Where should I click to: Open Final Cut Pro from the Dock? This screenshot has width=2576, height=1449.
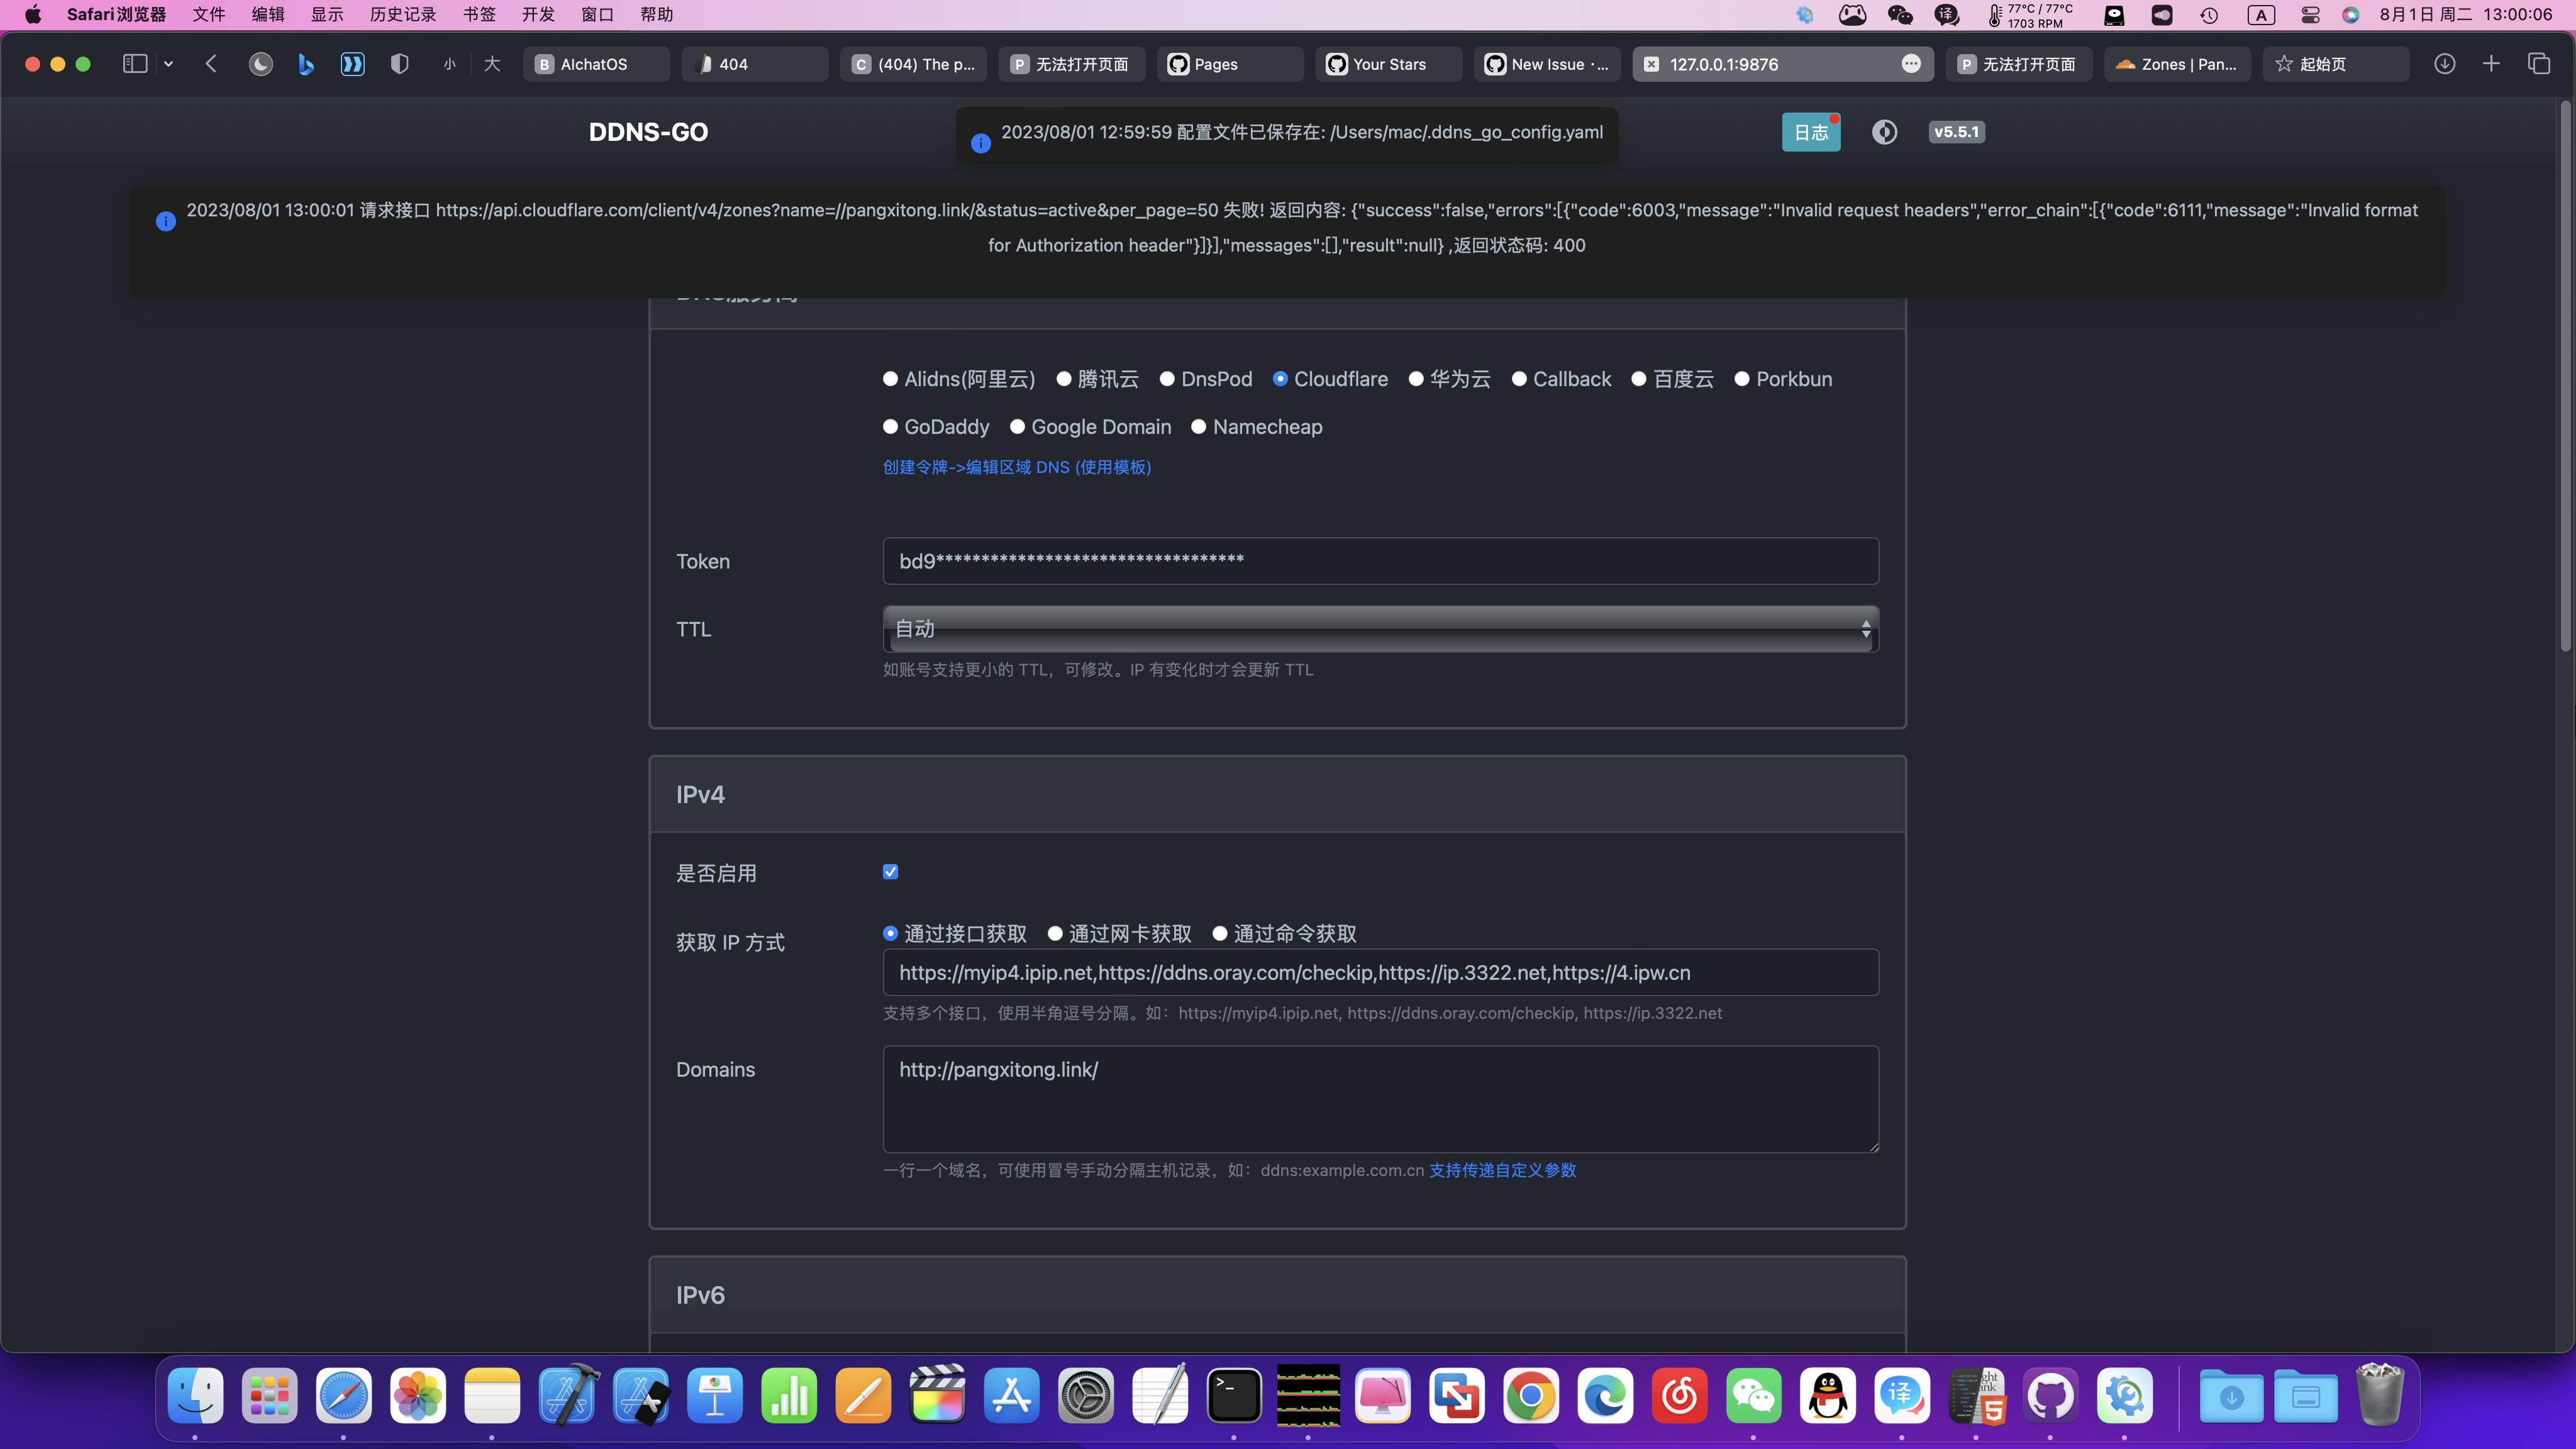937,1396
